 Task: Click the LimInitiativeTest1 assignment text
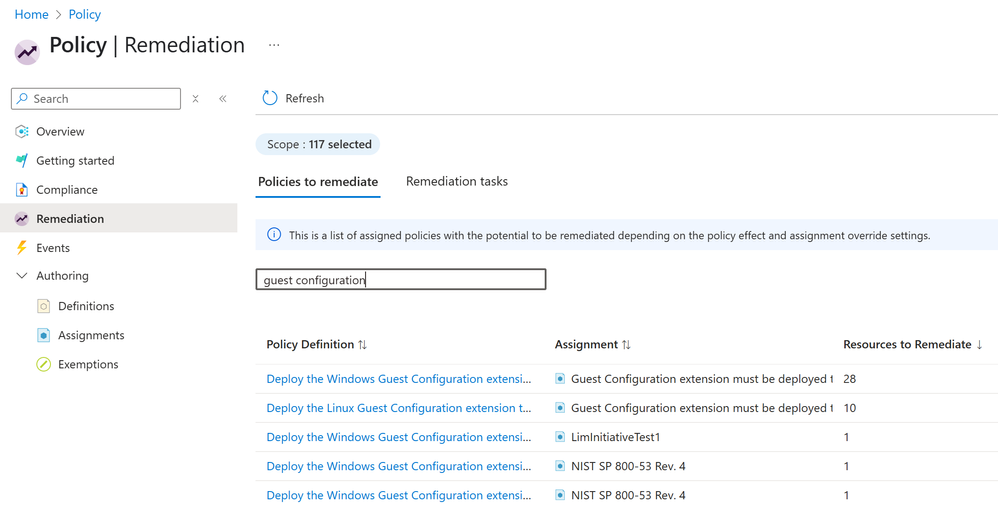click(x=615, y=437)
